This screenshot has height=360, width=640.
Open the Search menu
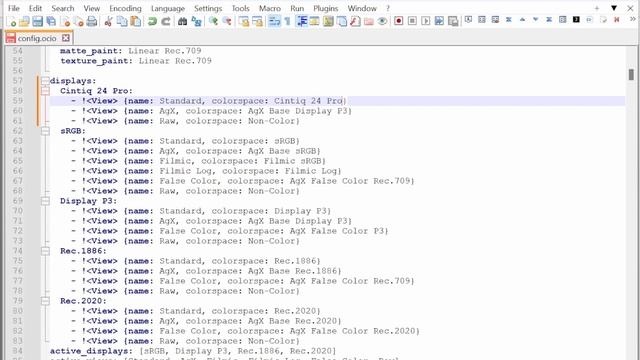click(x=63, y=8)
